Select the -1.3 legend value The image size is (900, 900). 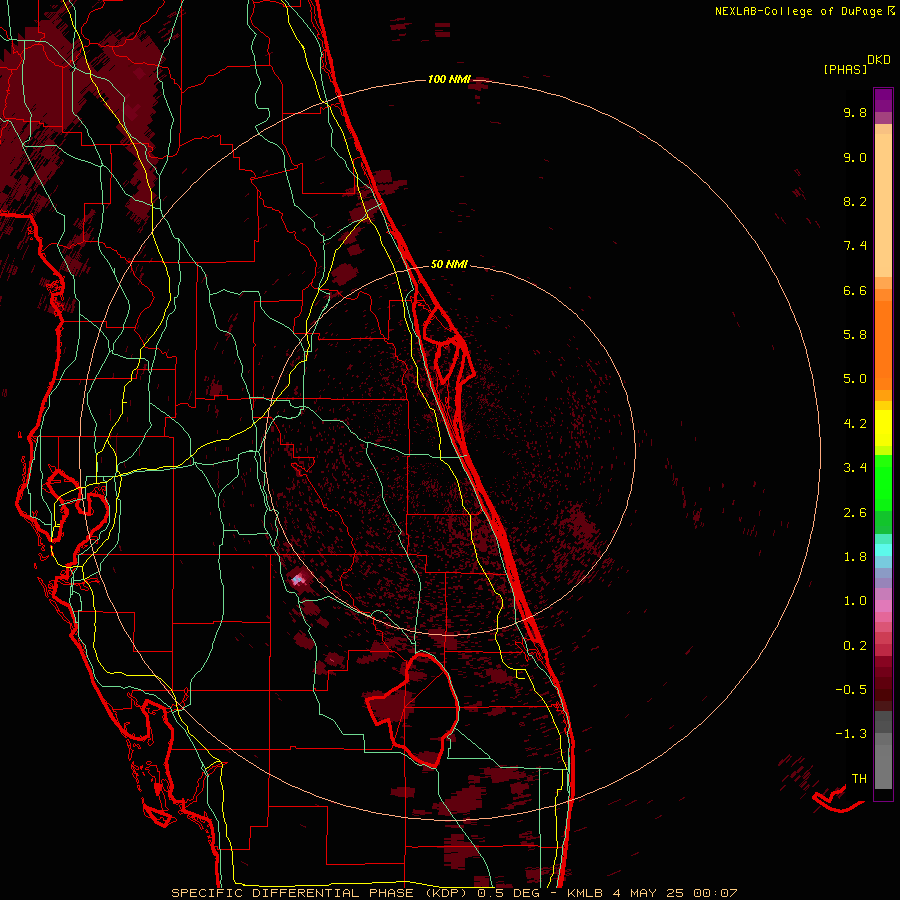point(851,734)
